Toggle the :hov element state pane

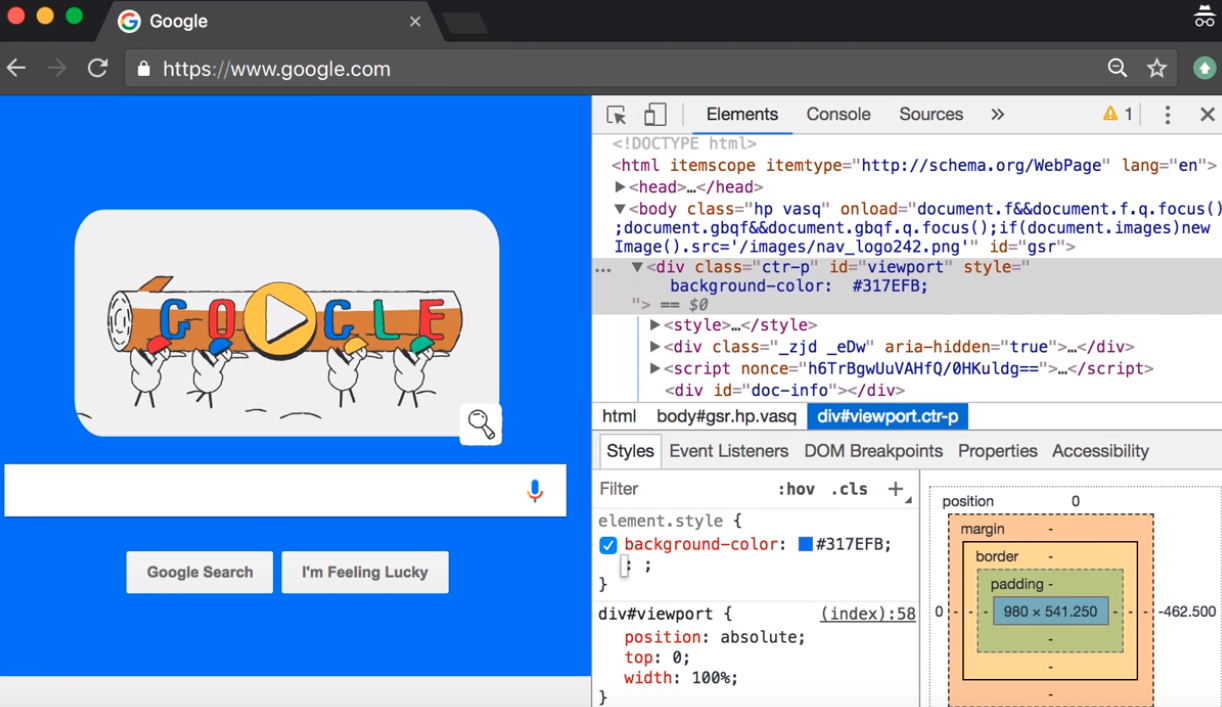[796, 489]
